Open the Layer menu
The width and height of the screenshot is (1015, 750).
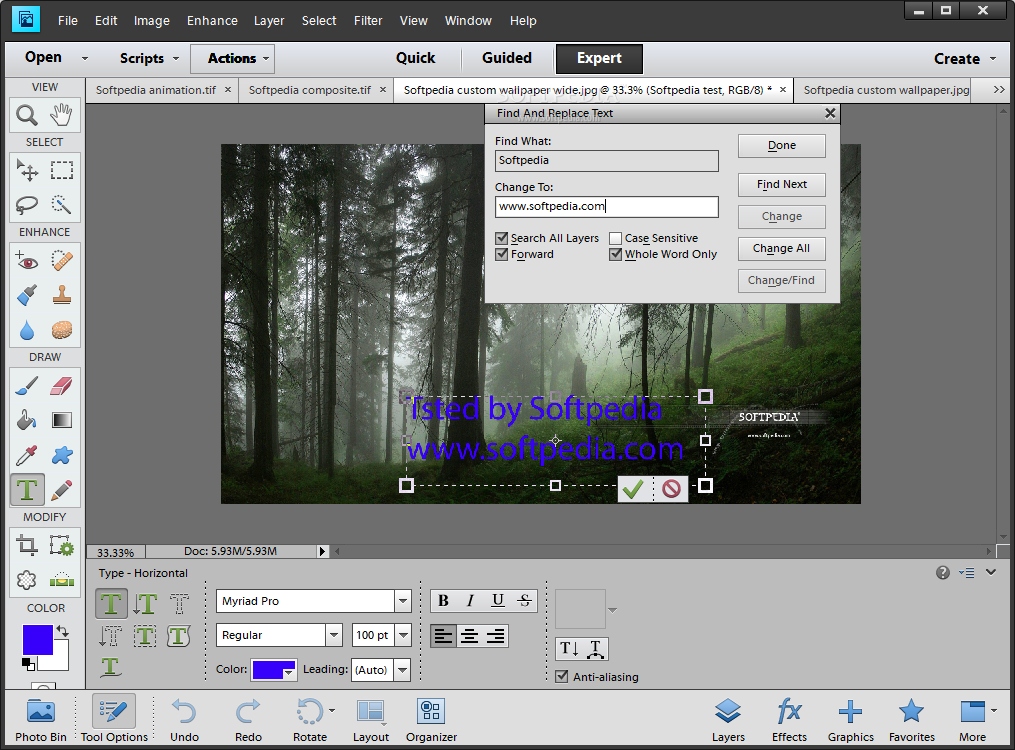click(269, 21)
